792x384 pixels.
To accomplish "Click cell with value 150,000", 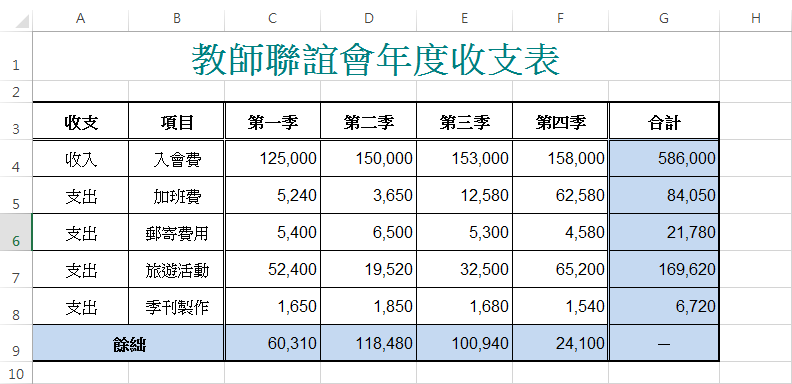I will point(369,159).
